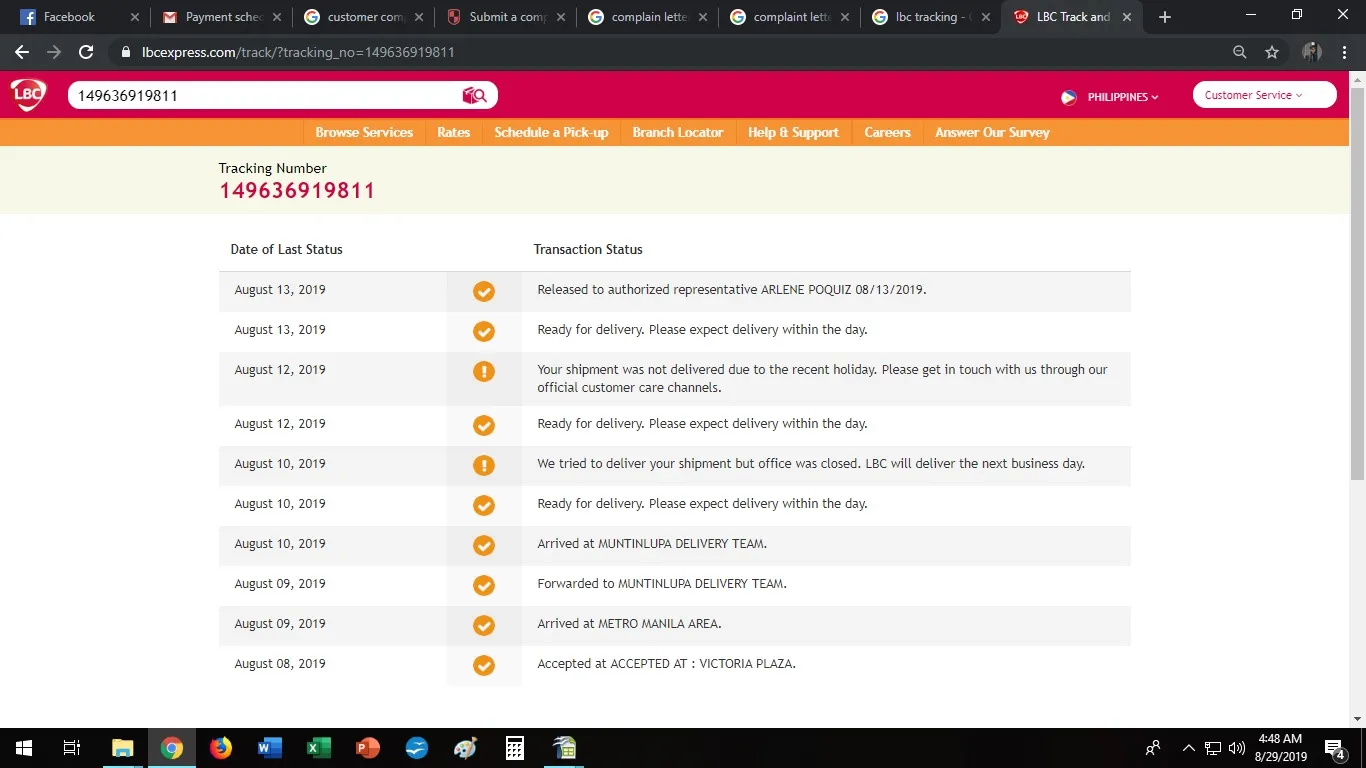Click the volume icon in system tray
Viewport: 1366px width, 768px height.
coord(1237,748)
